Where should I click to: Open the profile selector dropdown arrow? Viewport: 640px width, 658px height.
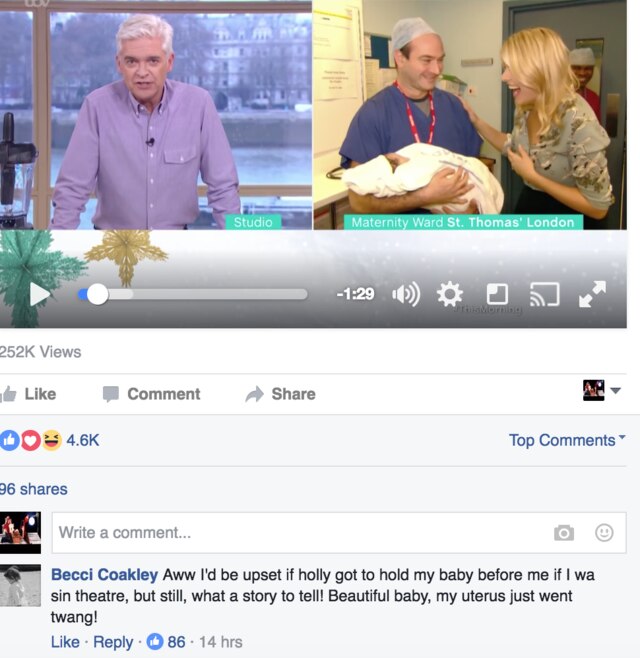(615, 391)
